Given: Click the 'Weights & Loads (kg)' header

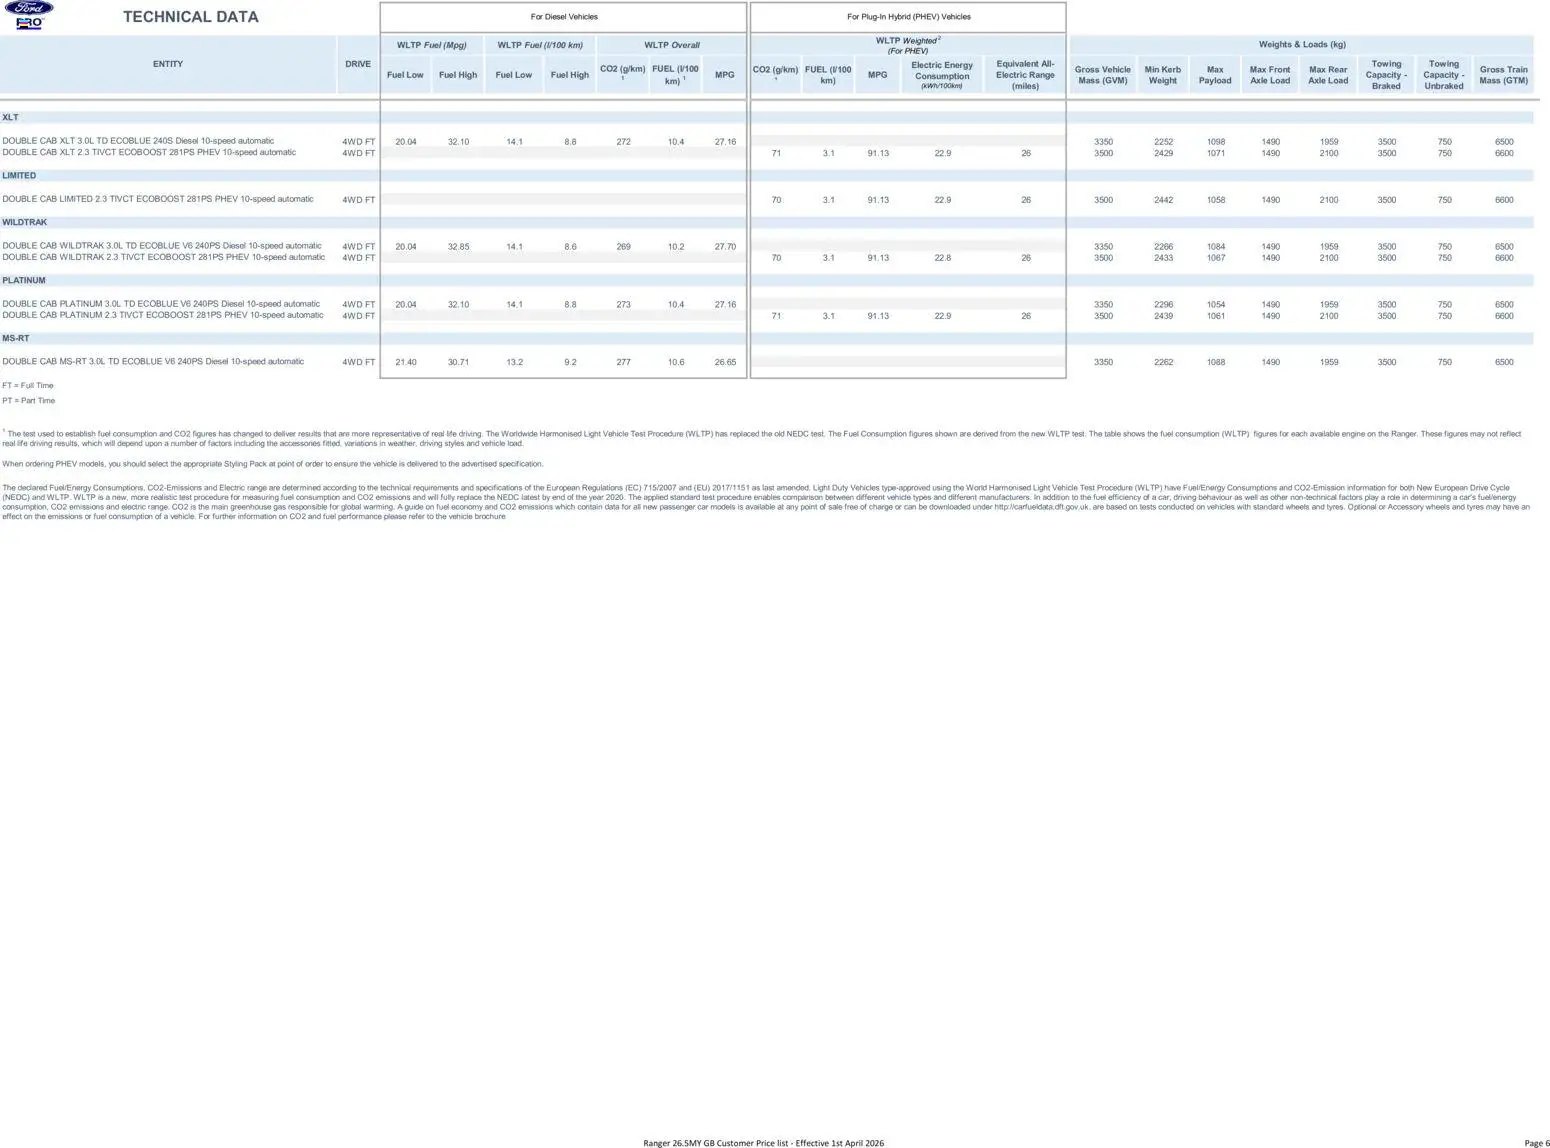Looking at the screenshot, I should click(x=1302, y=45).
